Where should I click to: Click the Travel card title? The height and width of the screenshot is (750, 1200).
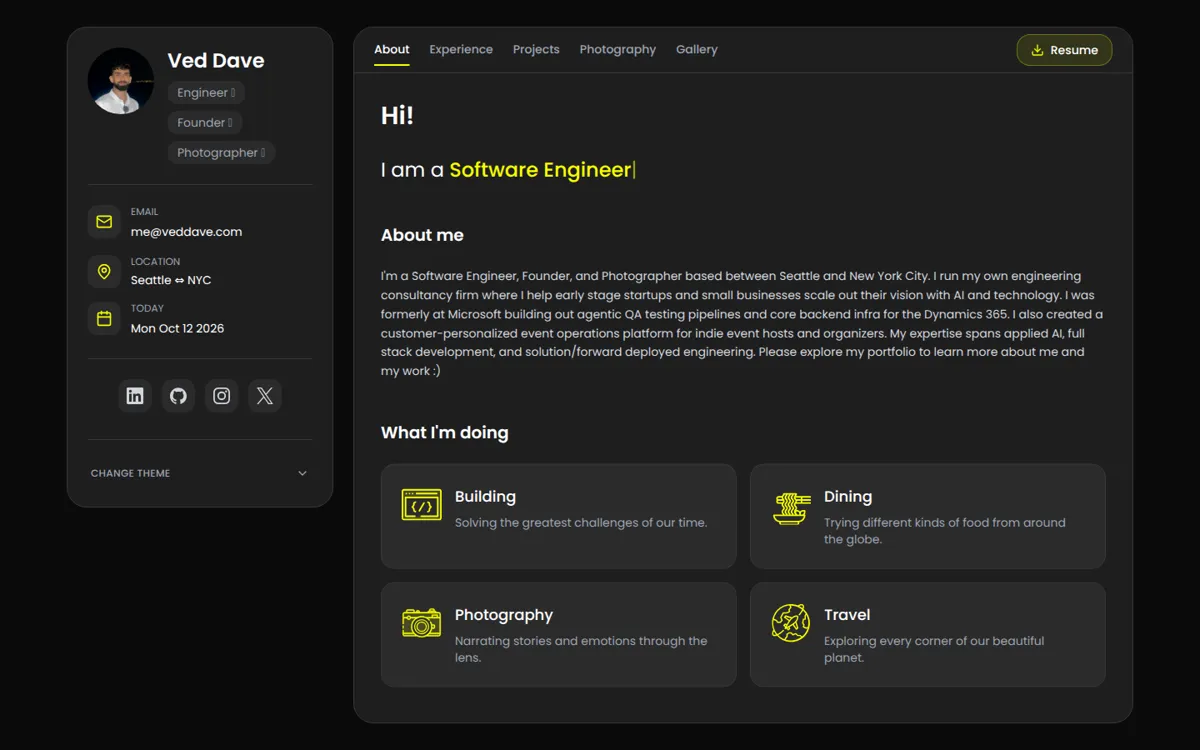[x=847, y=615]
